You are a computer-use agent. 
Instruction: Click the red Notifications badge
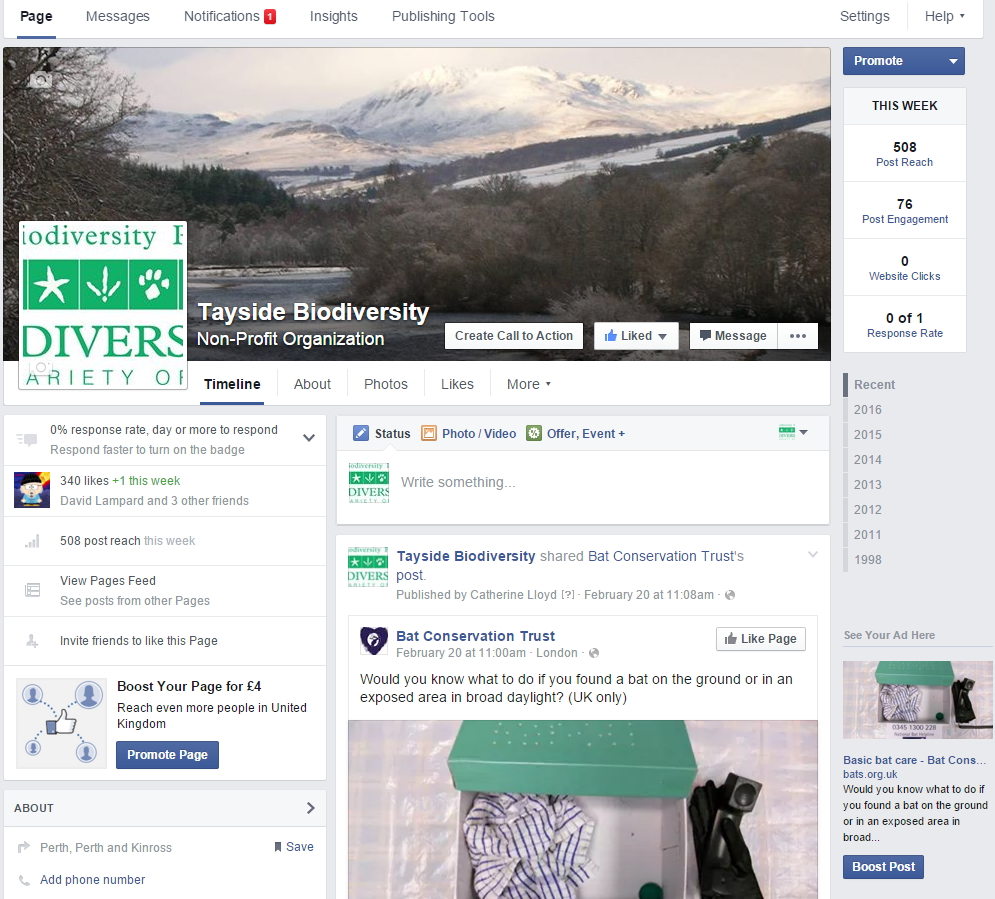click(x=270, y=16)
